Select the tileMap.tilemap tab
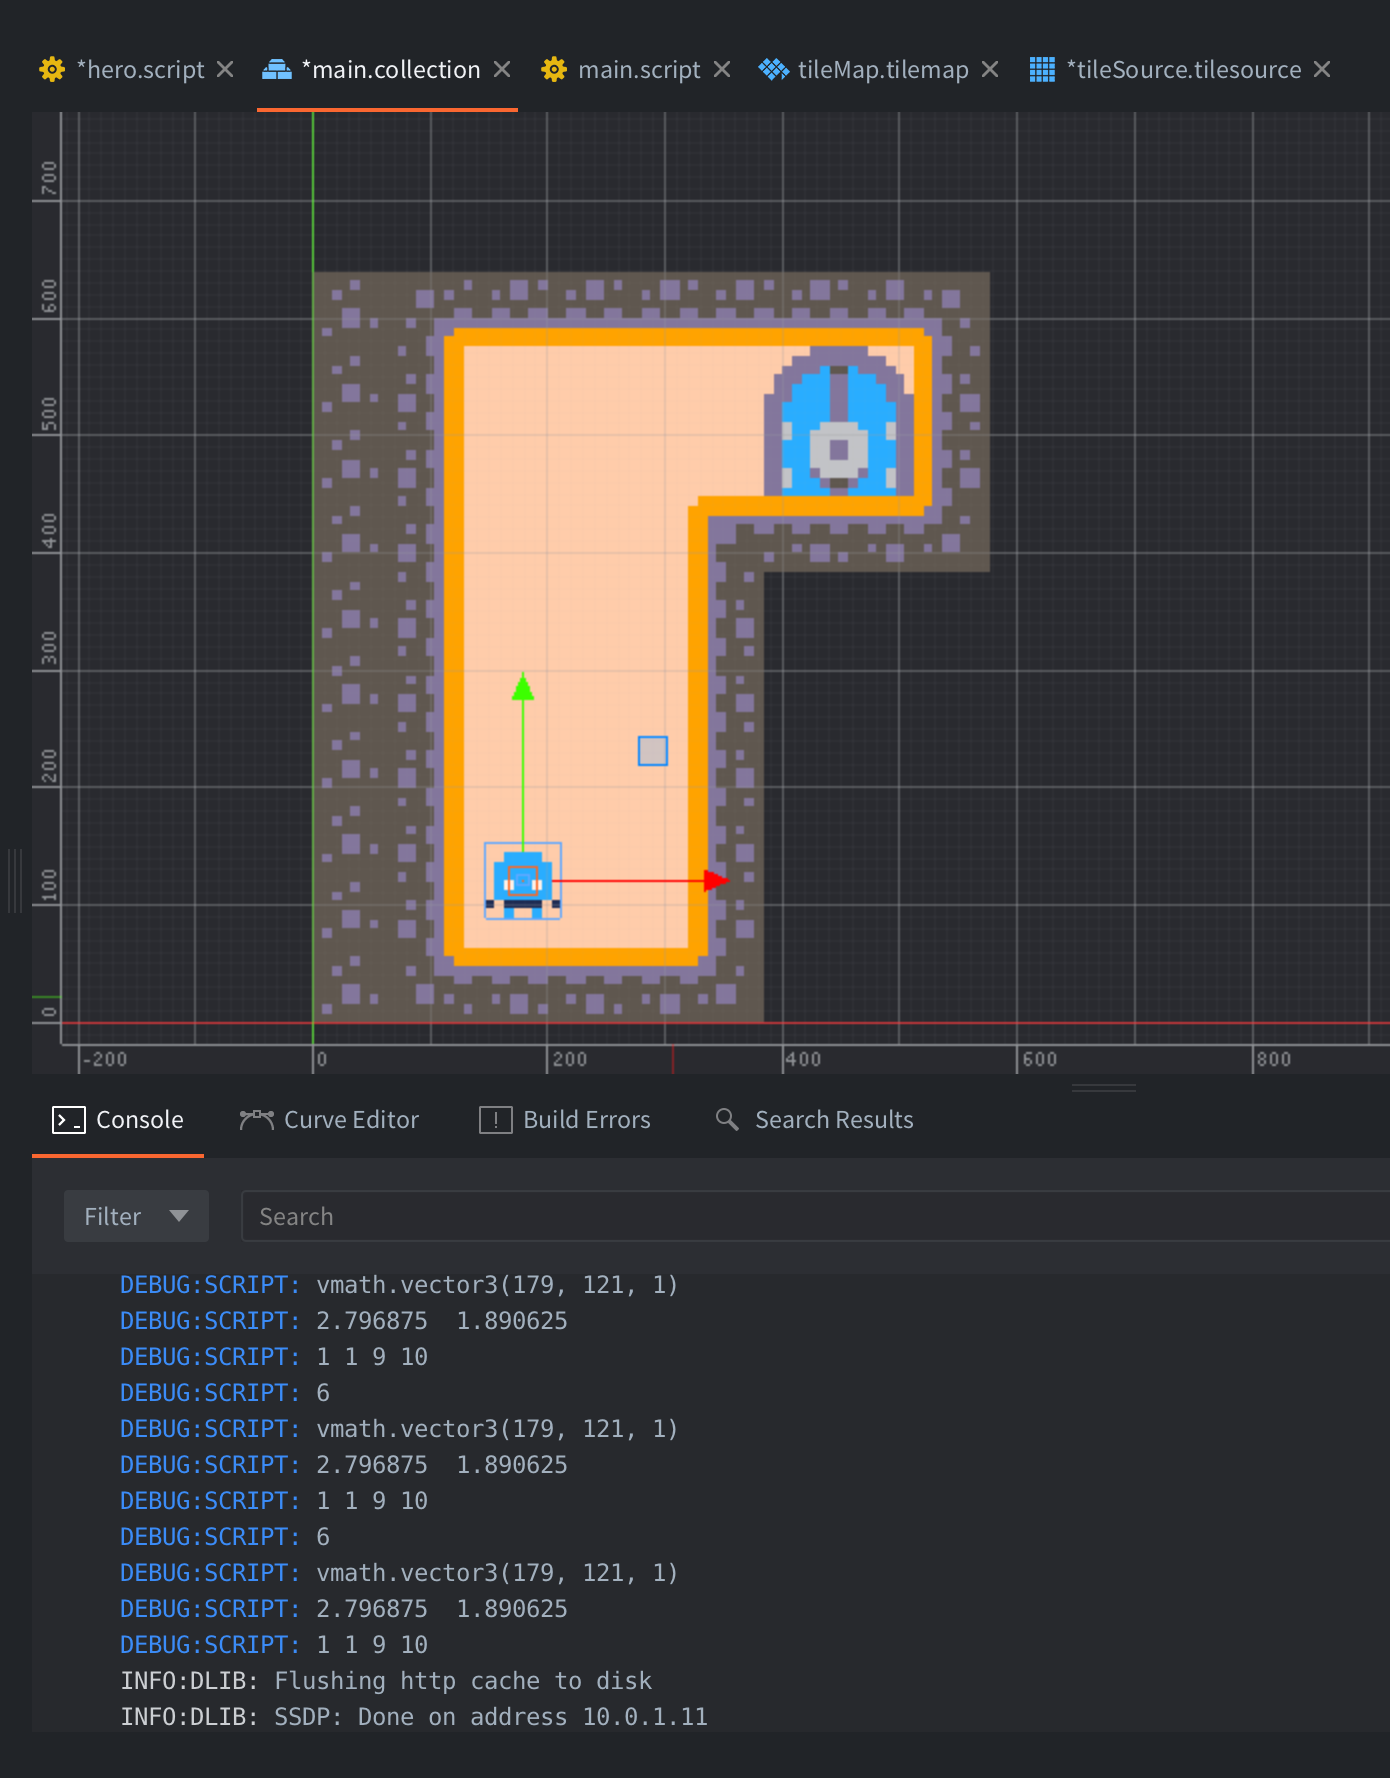The height and width of the screenshot is (1778, 1390). pos(882,70)
